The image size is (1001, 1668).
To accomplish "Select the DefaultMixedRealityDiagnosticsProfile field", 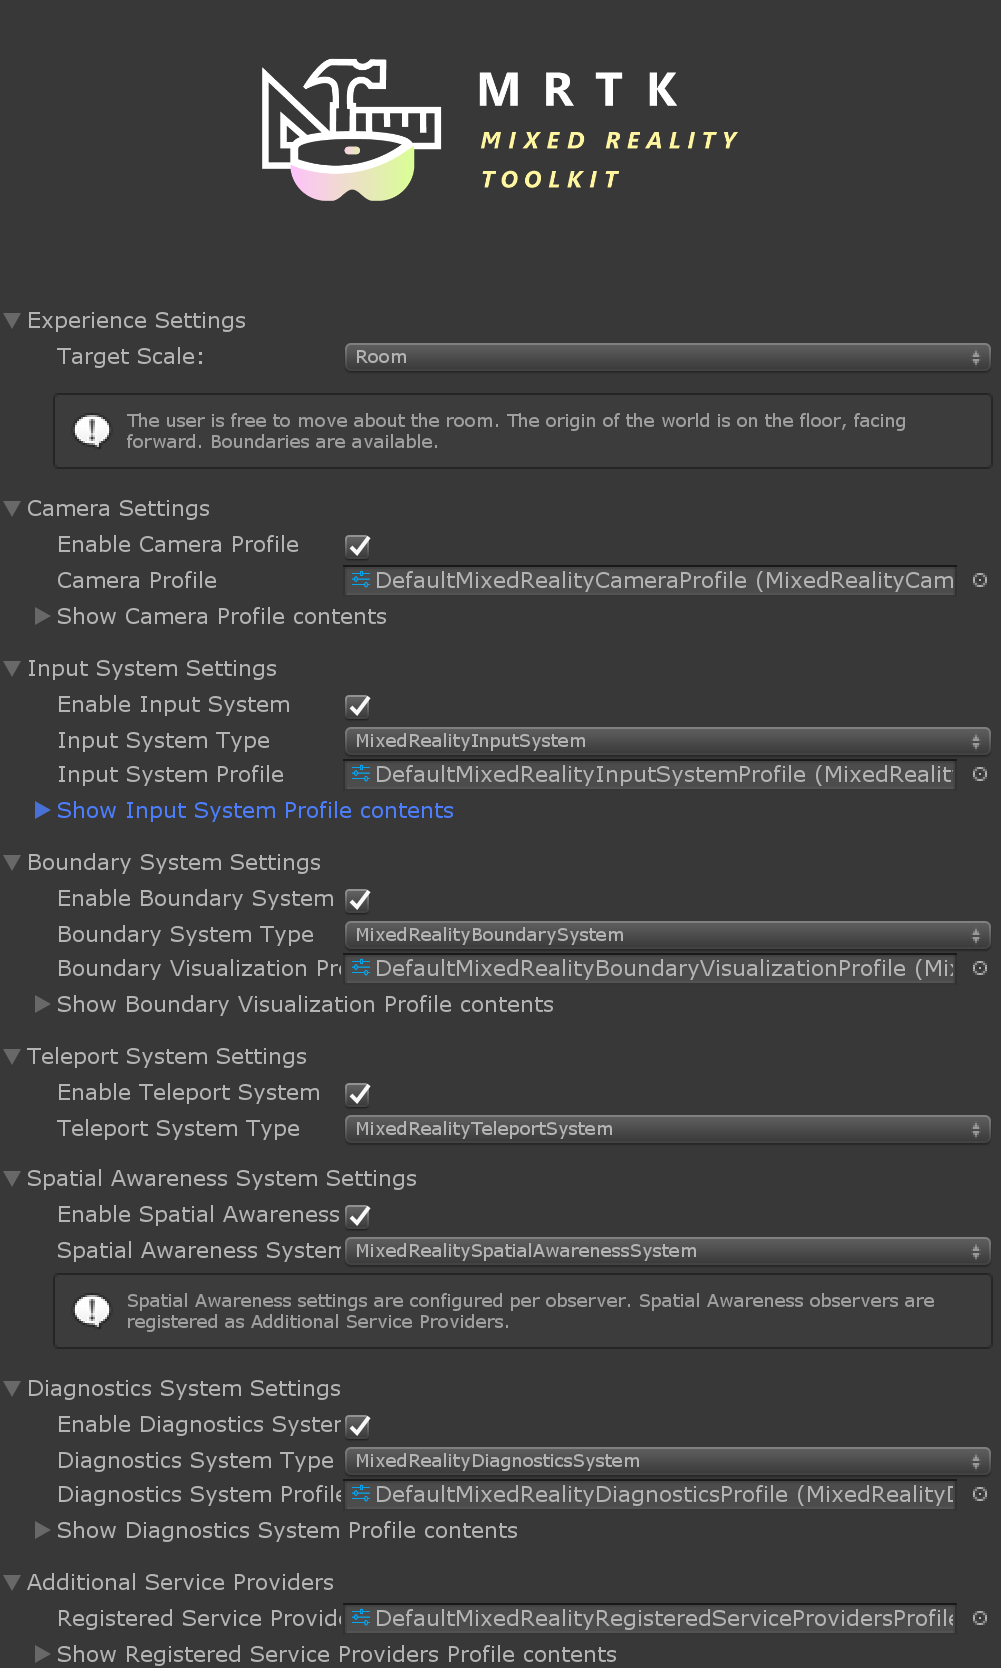I will (650, 1494).
